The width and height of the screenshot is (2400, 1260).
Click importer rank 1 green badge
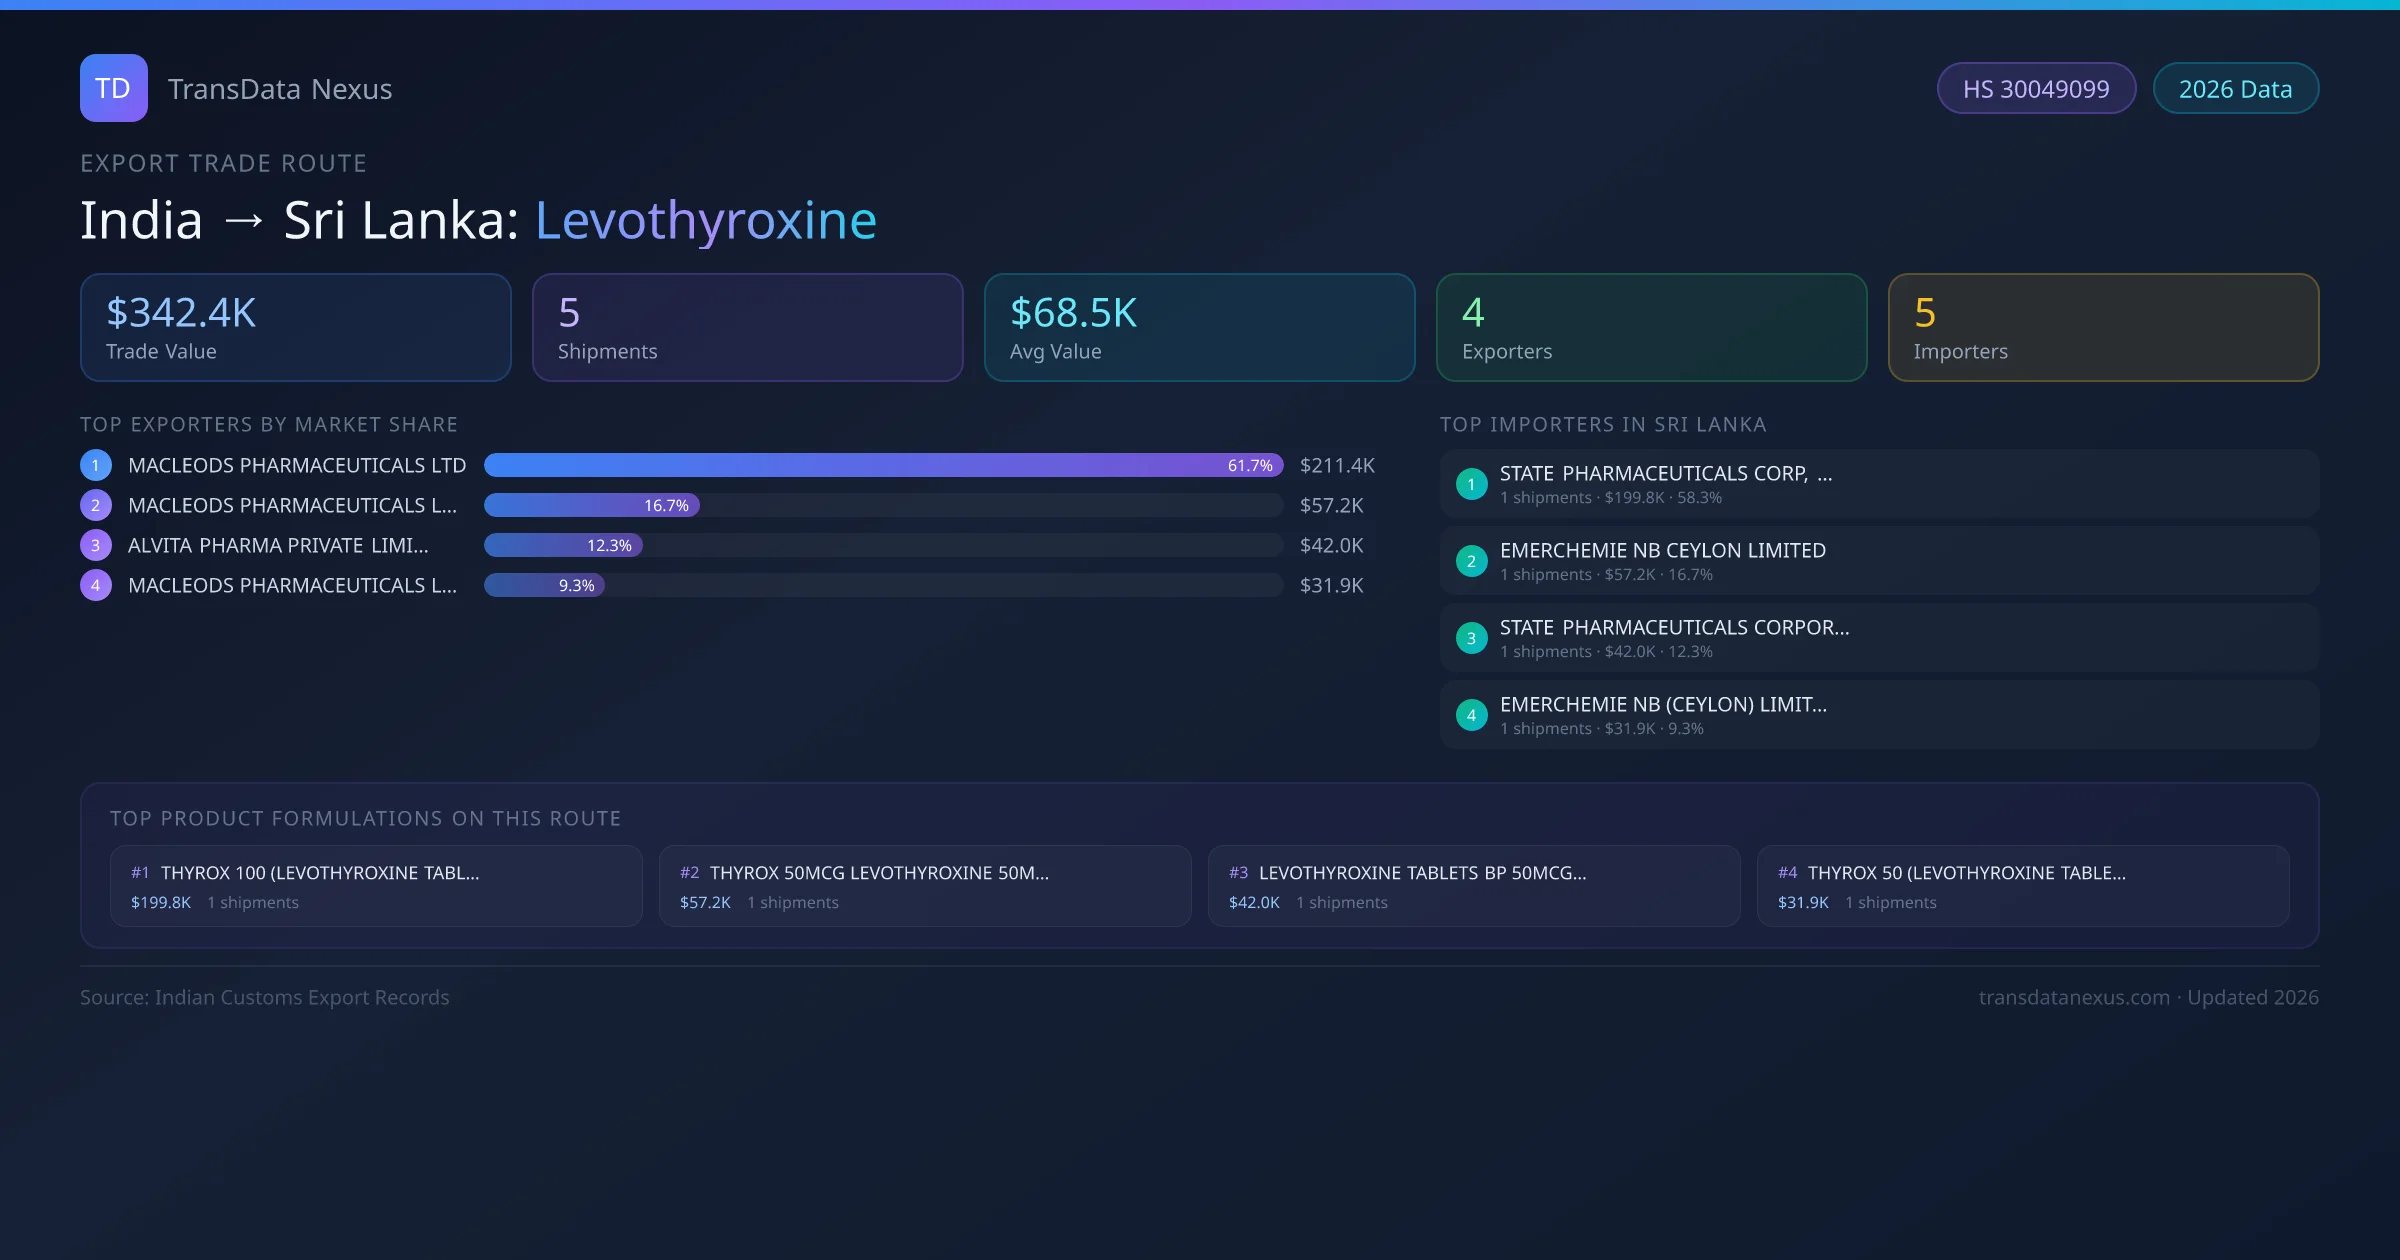1471,484
